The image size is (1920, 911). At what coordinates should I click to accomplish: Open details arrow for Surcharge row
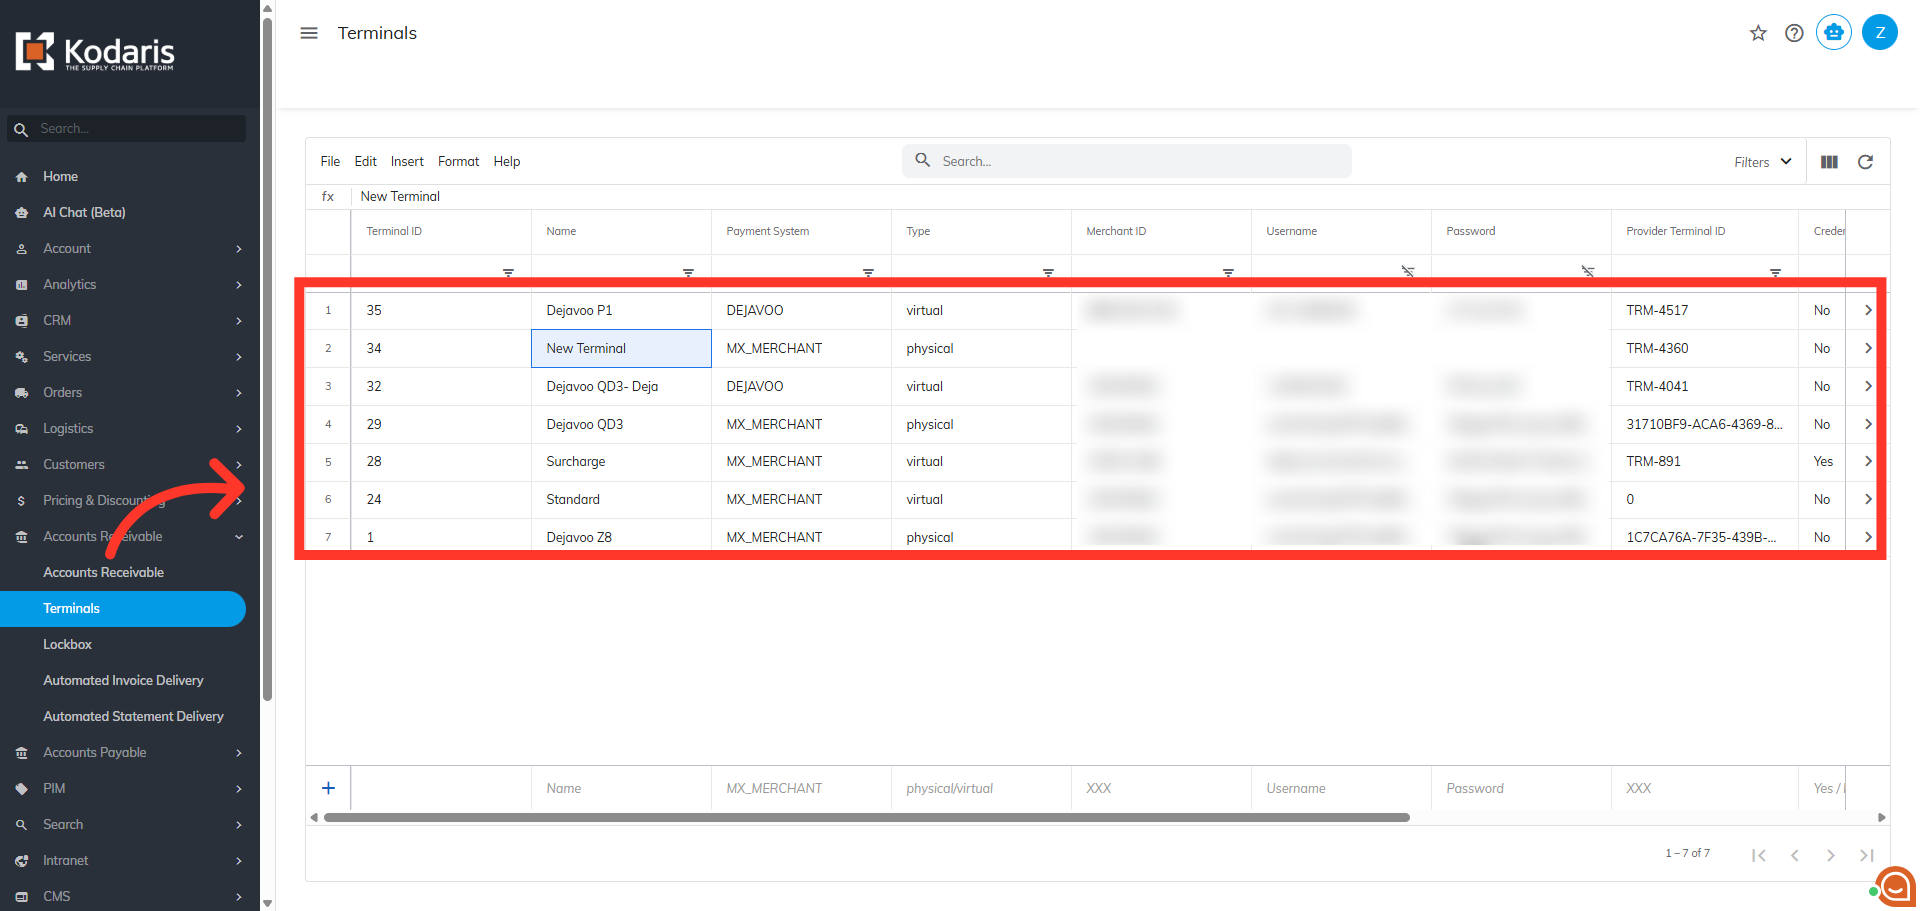(1868, 461)
